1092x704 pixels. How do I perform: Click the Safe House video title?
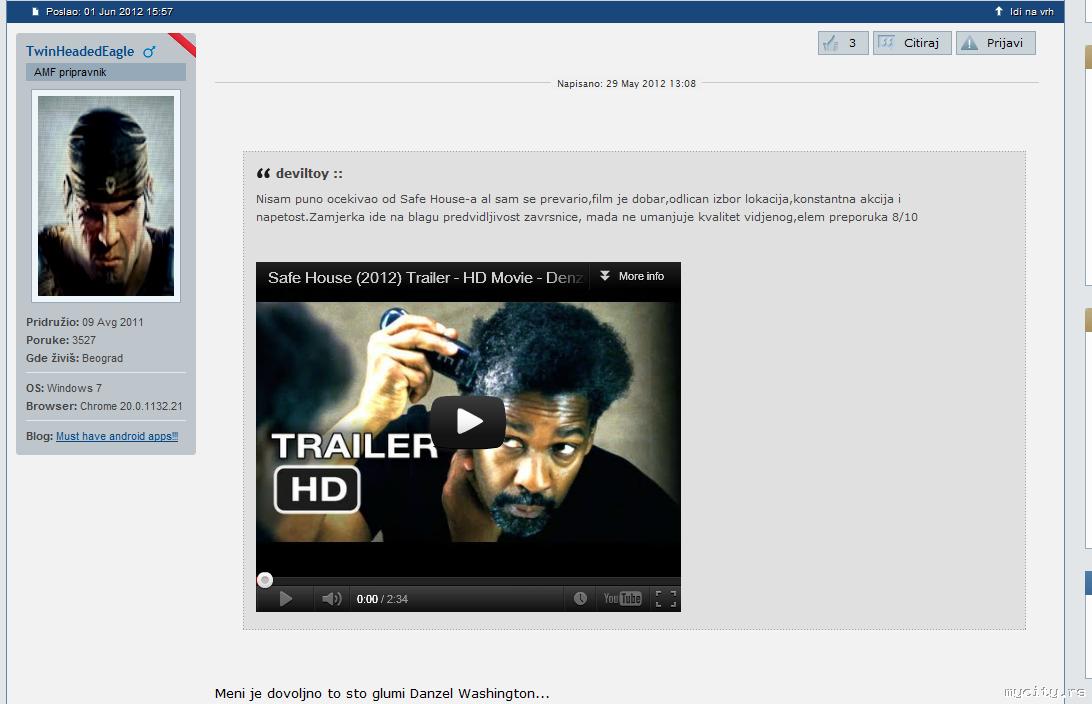point(426,278)
